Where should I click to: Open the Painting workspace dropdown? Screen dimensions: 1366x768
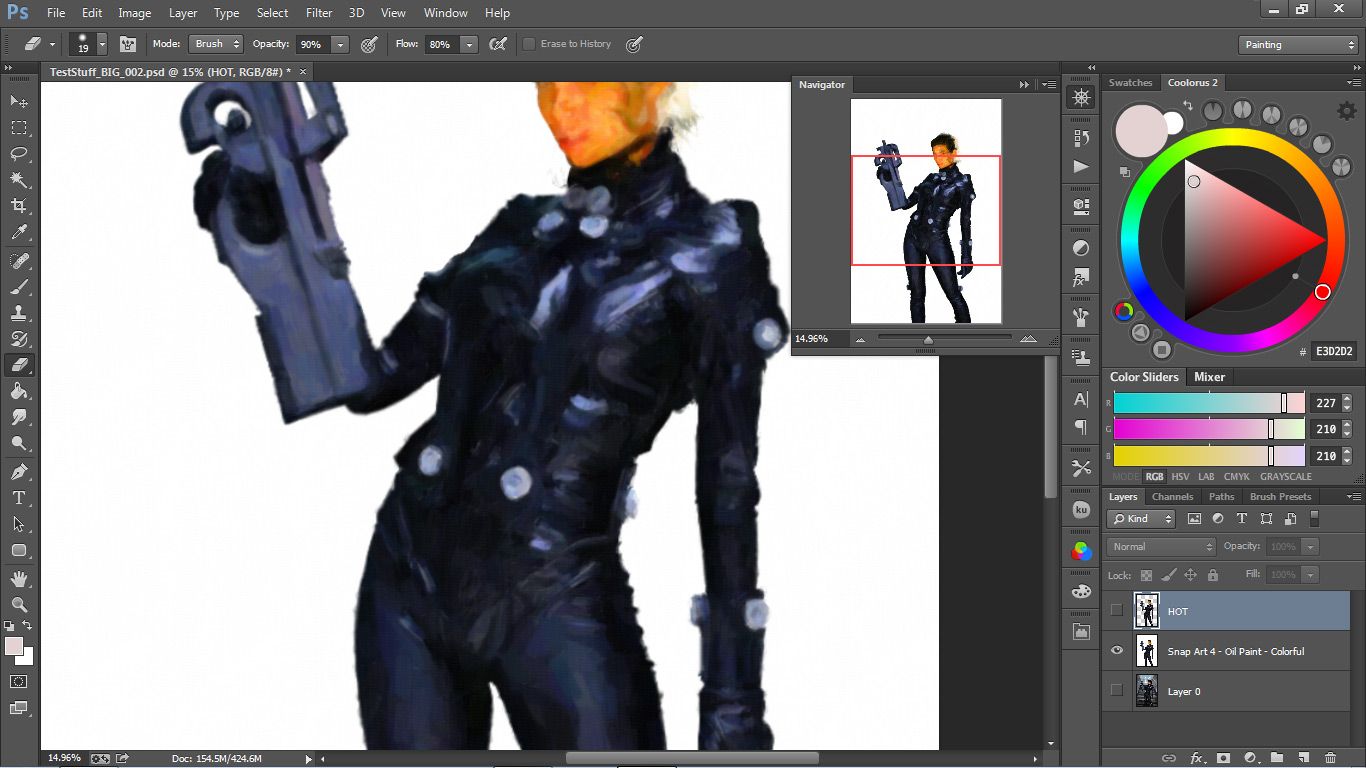tap(1297, 45)
